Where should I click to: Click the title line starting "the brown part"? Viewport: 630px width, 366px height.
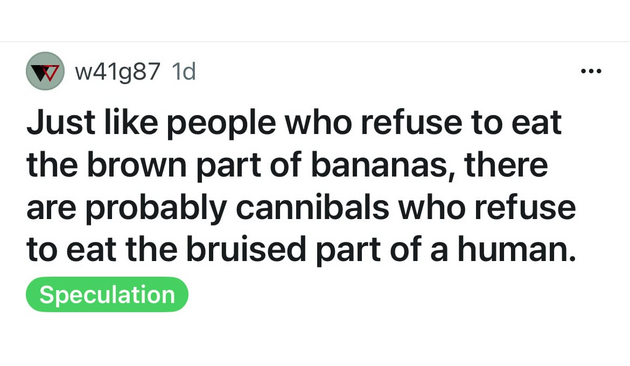(287, 165)
